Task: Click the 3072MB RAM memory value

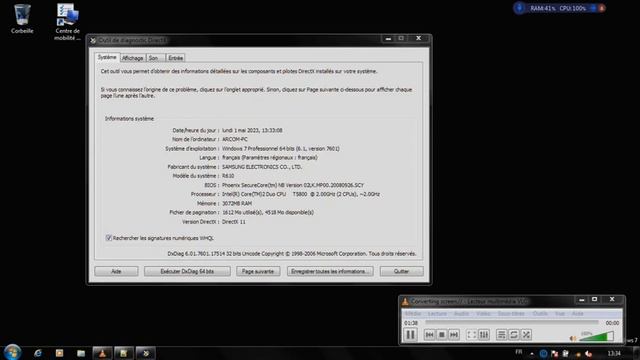Action: [x=237, y=203]
